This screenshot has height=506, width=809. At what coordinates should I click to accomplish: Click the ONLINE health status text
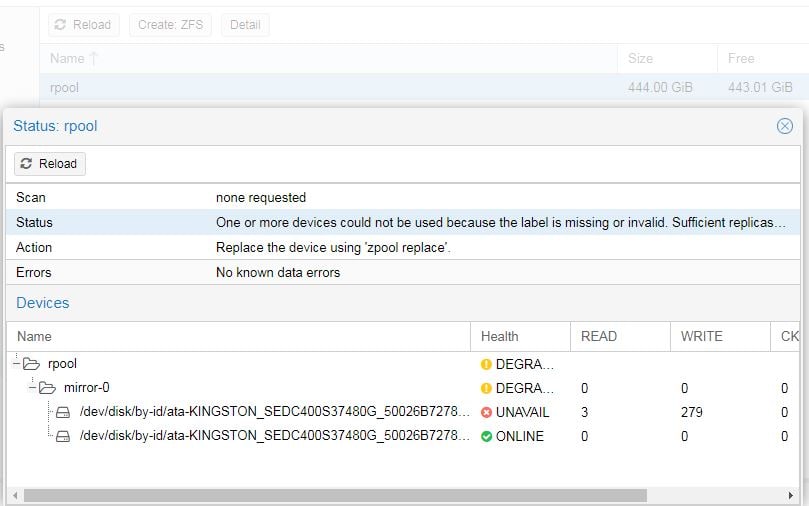(520, 436)
